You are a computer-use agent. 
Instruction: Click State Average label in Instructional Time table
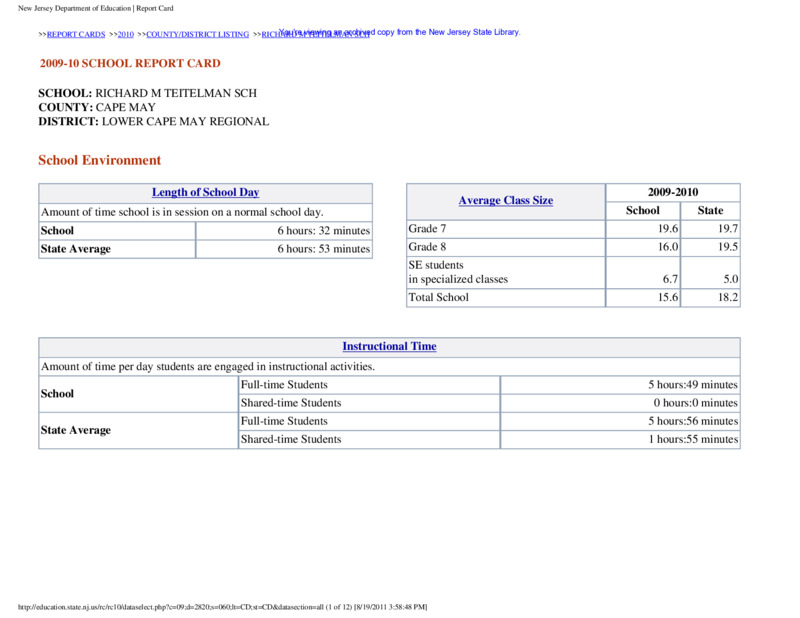[76, 430]
